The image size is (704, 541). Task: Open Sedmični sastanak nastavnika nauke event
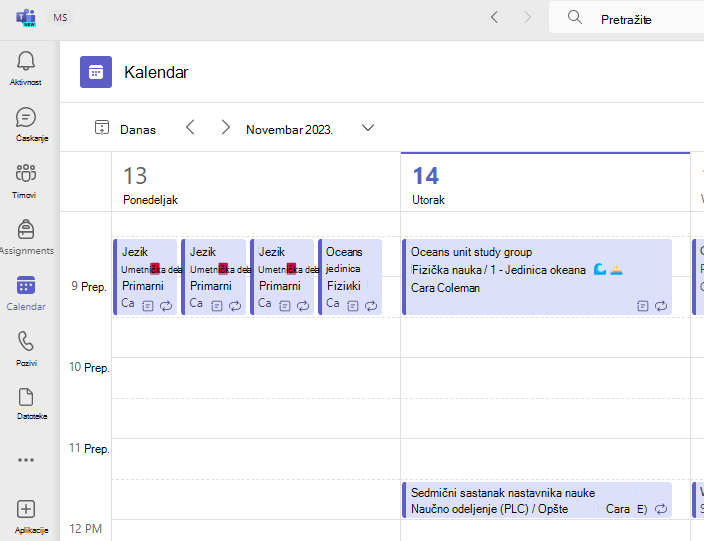(537, 500)
